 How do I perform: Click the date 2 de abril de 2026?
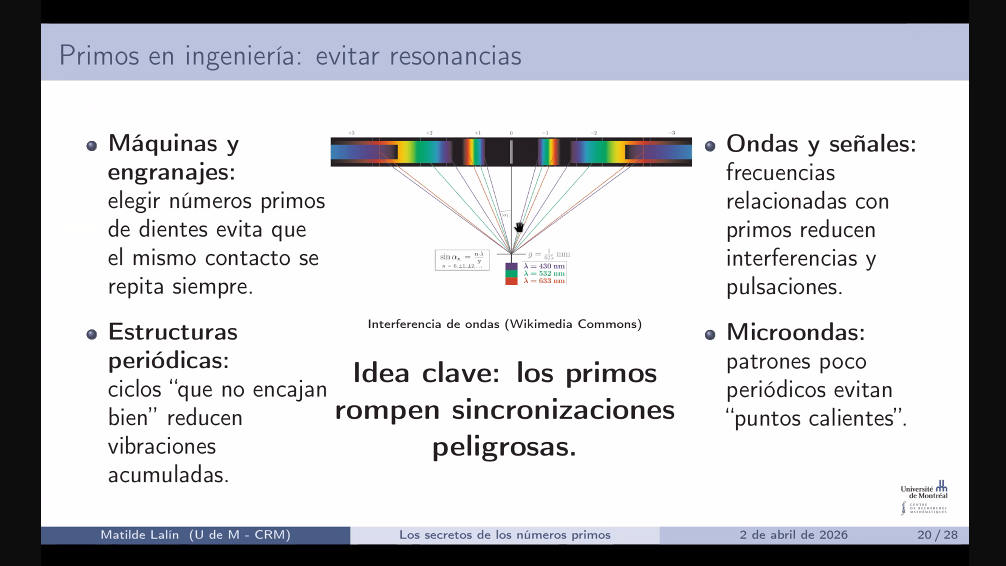click(x=793, y=535)
